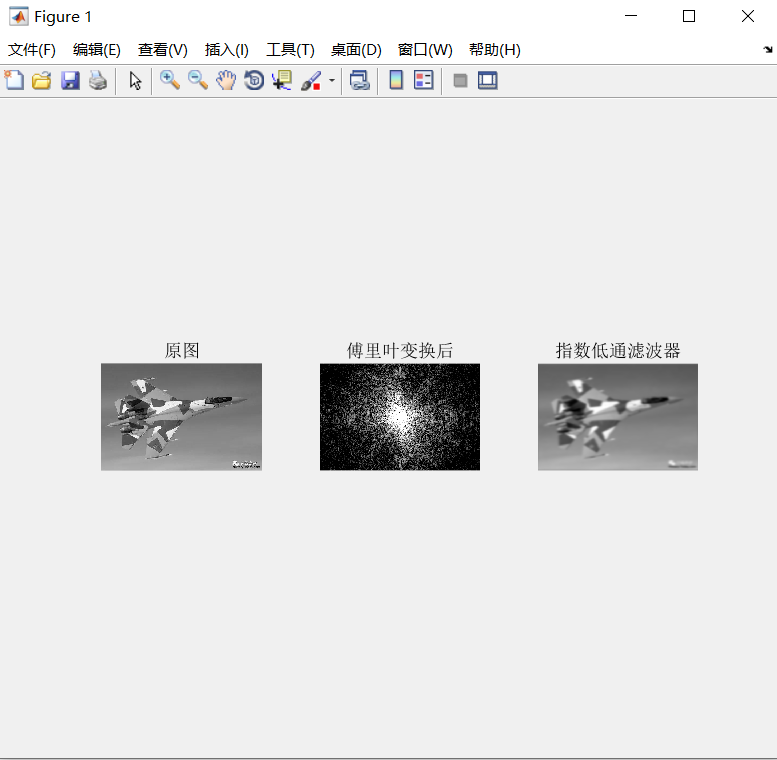Screen dimensions: 777x760
Task: Open the 查看(V) menu
Action: (163, 50)
